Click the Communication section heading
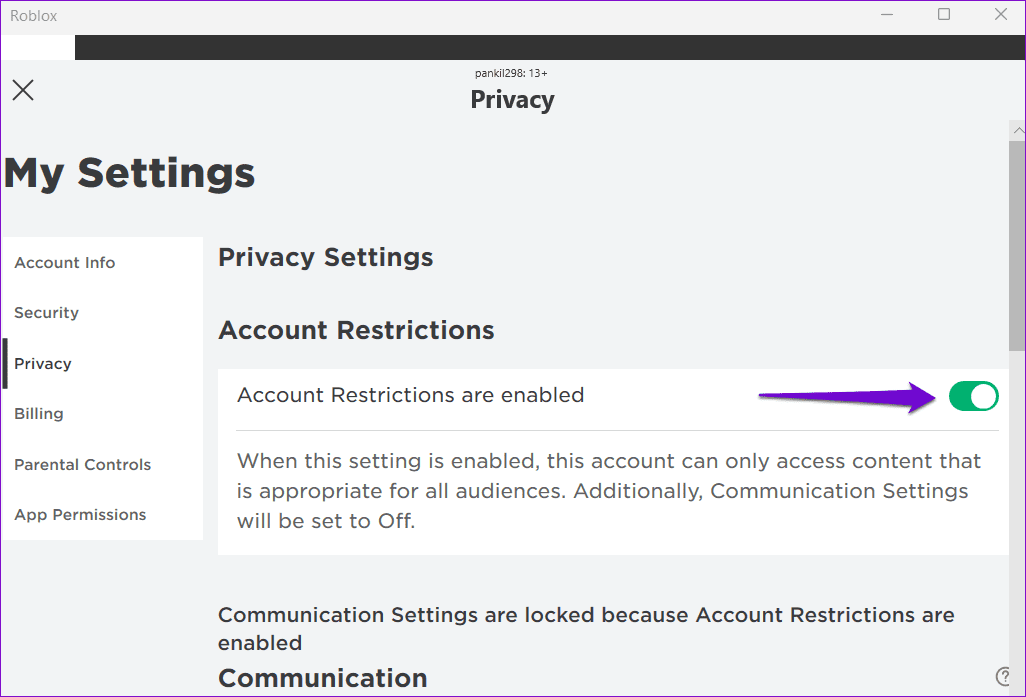This screenshot has height=697, width=1026. point(322,678)
